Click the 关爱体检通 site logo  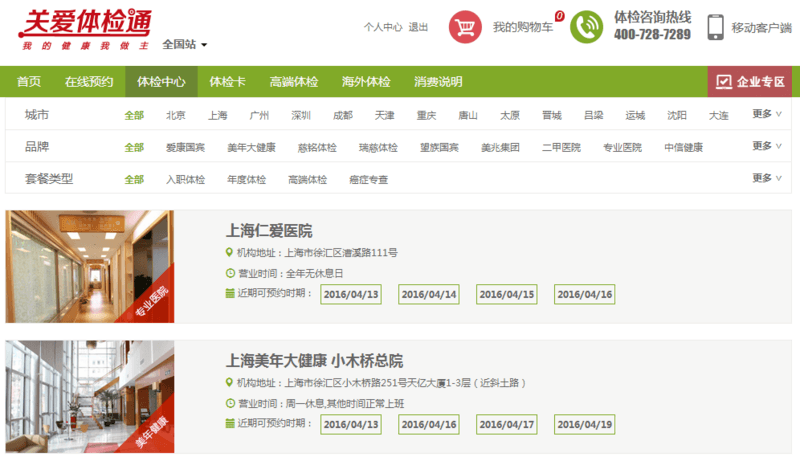(x=85, y=29)
